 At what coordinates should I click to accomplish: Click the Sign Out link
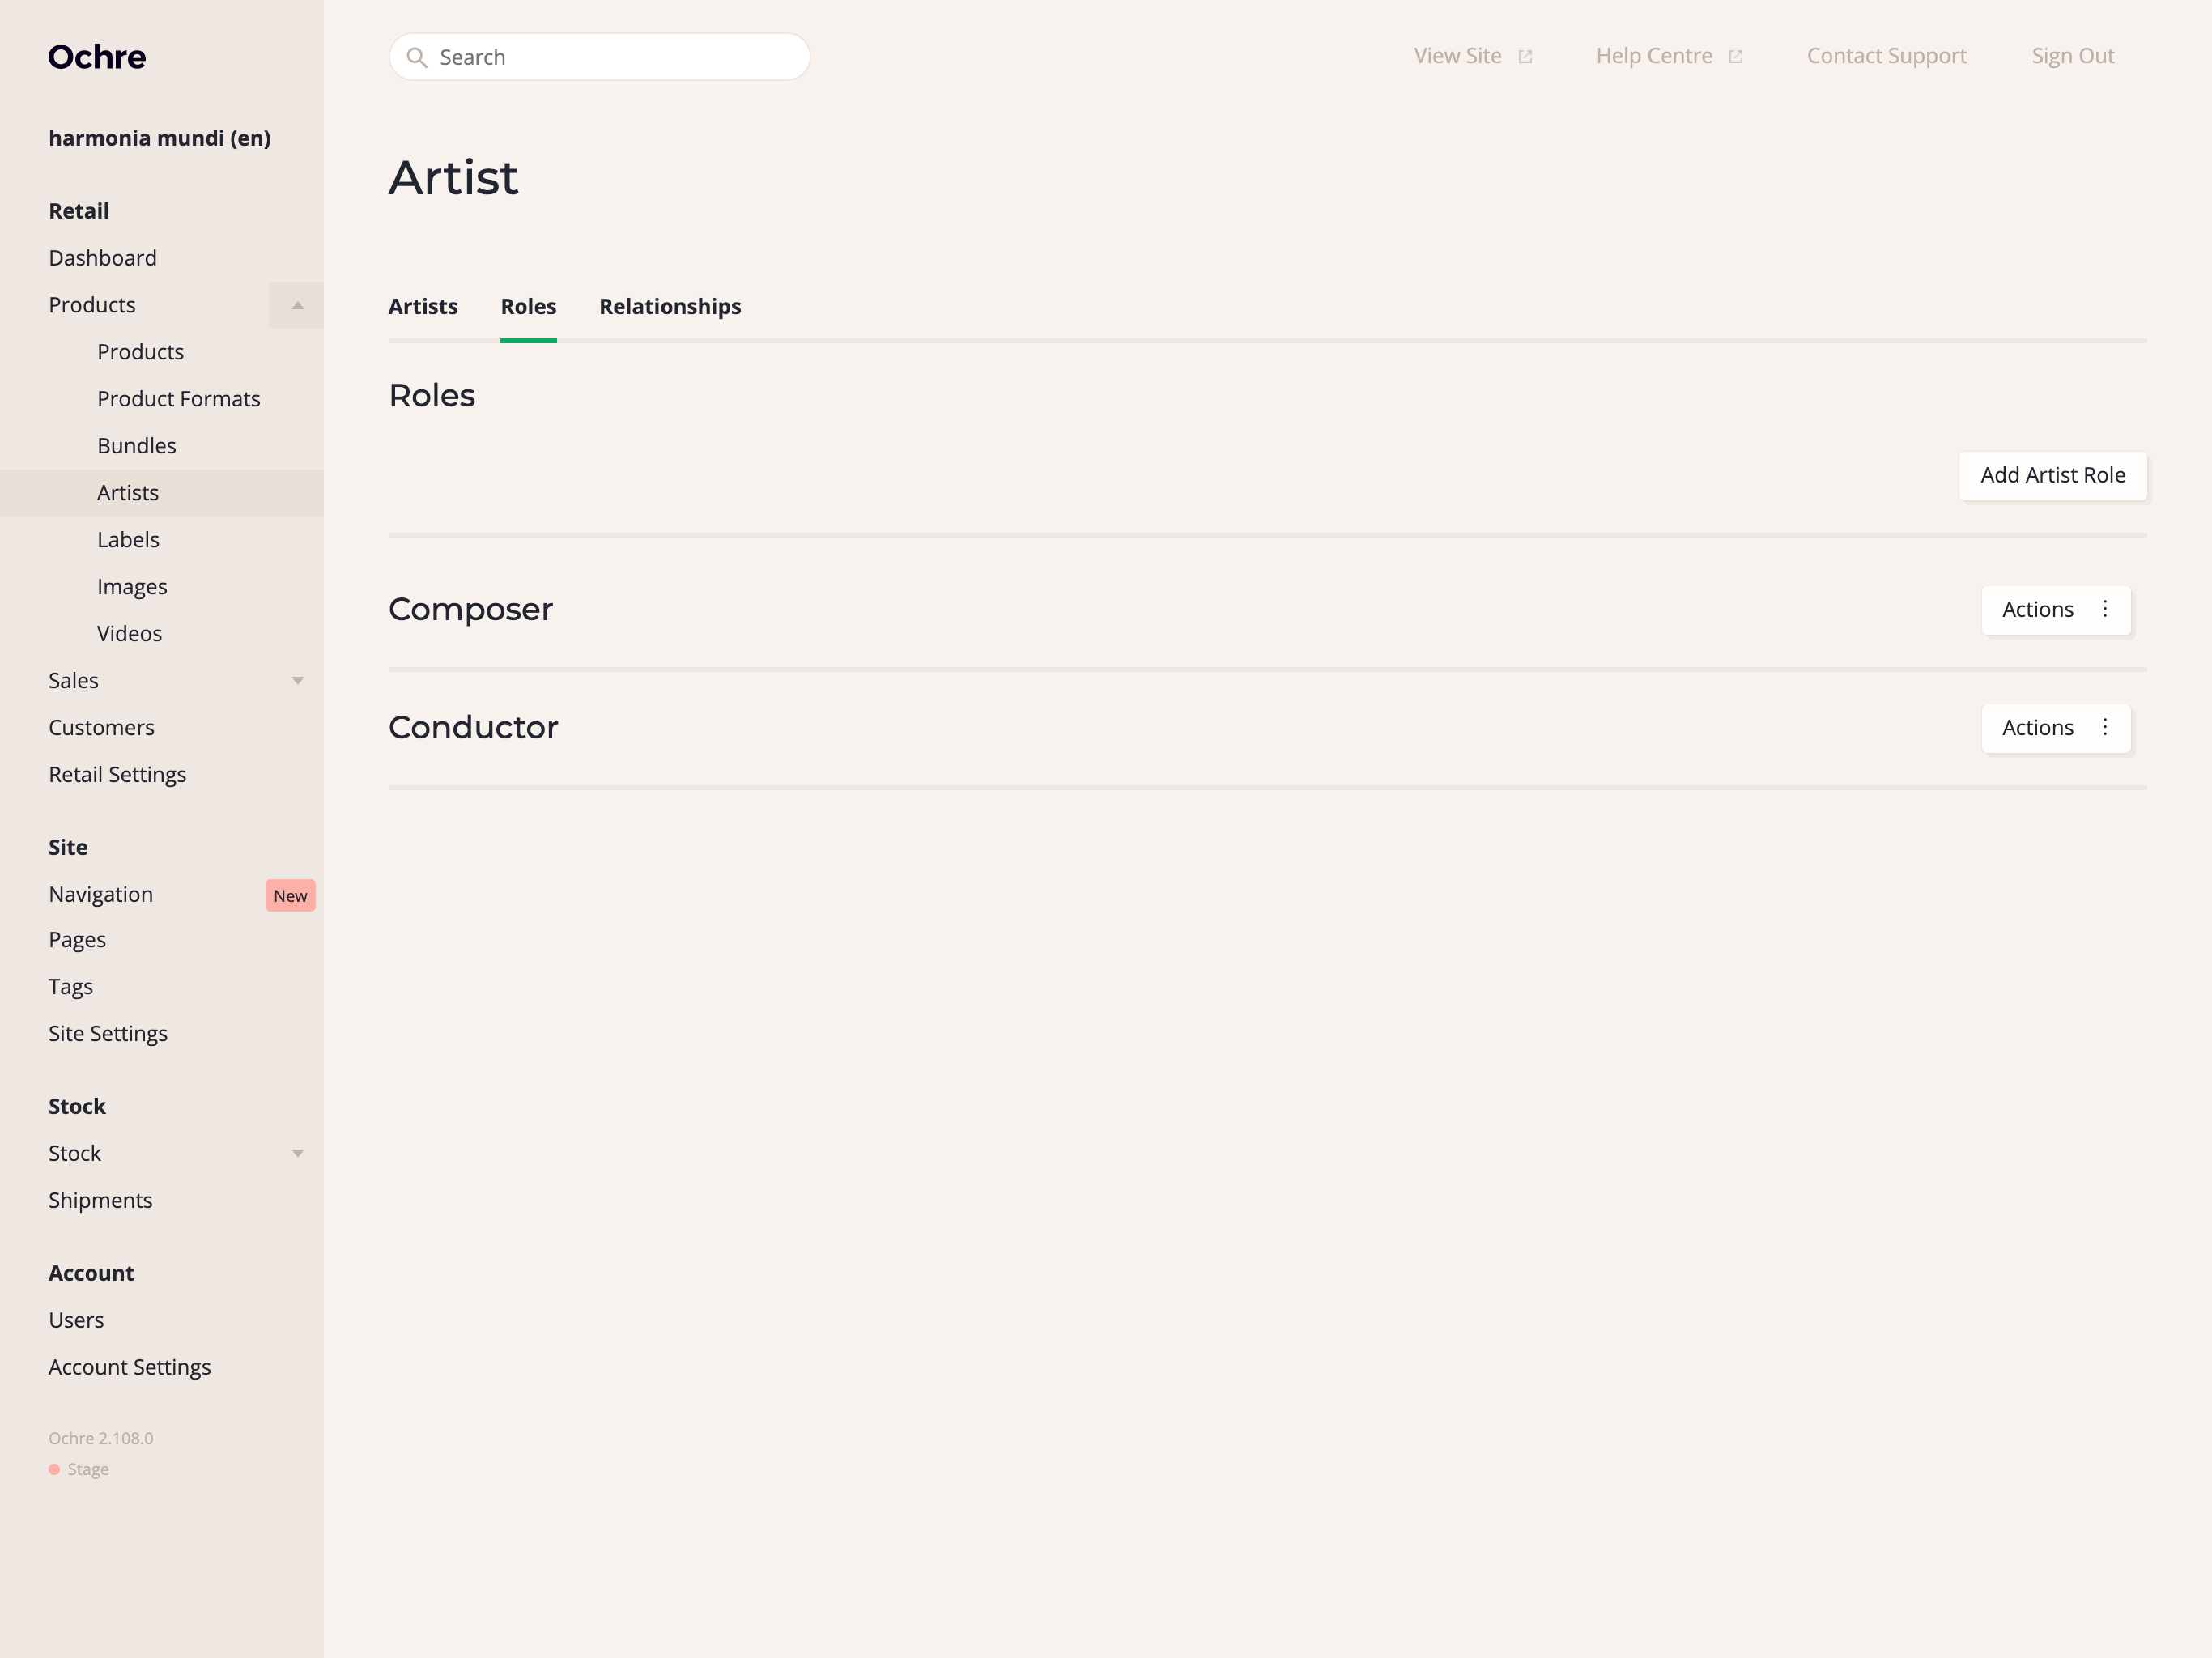(x=2072, y=56)
